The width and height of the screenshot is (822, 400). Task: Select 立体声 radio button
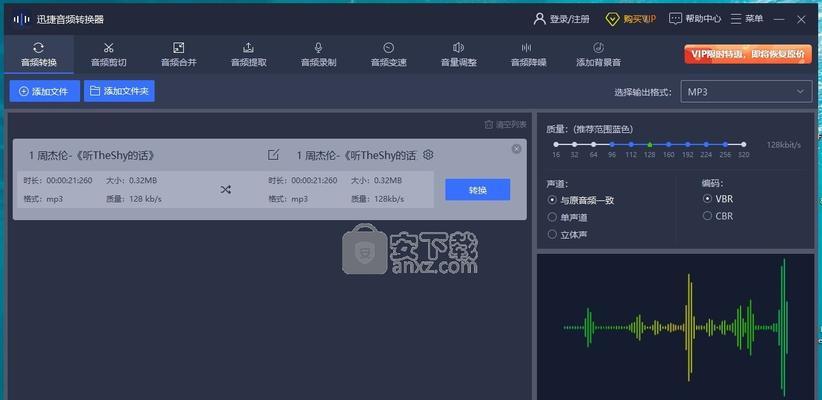click(568, 234)
